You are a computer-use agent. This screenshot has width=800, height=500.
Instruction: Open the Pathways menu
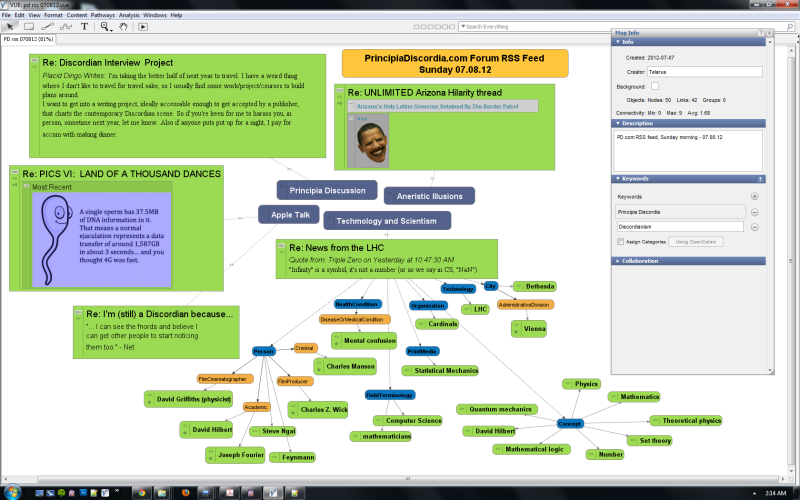click(103, 15)
